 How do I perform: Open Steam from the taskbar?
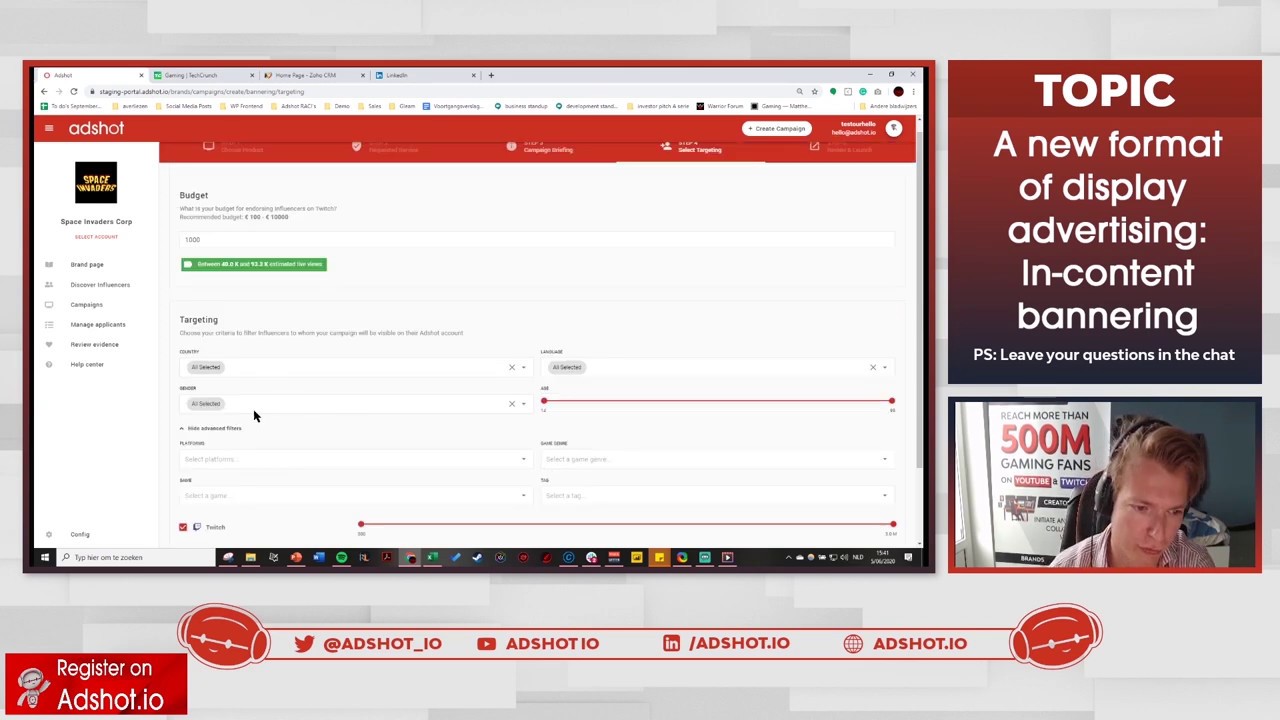click(477, 557)
